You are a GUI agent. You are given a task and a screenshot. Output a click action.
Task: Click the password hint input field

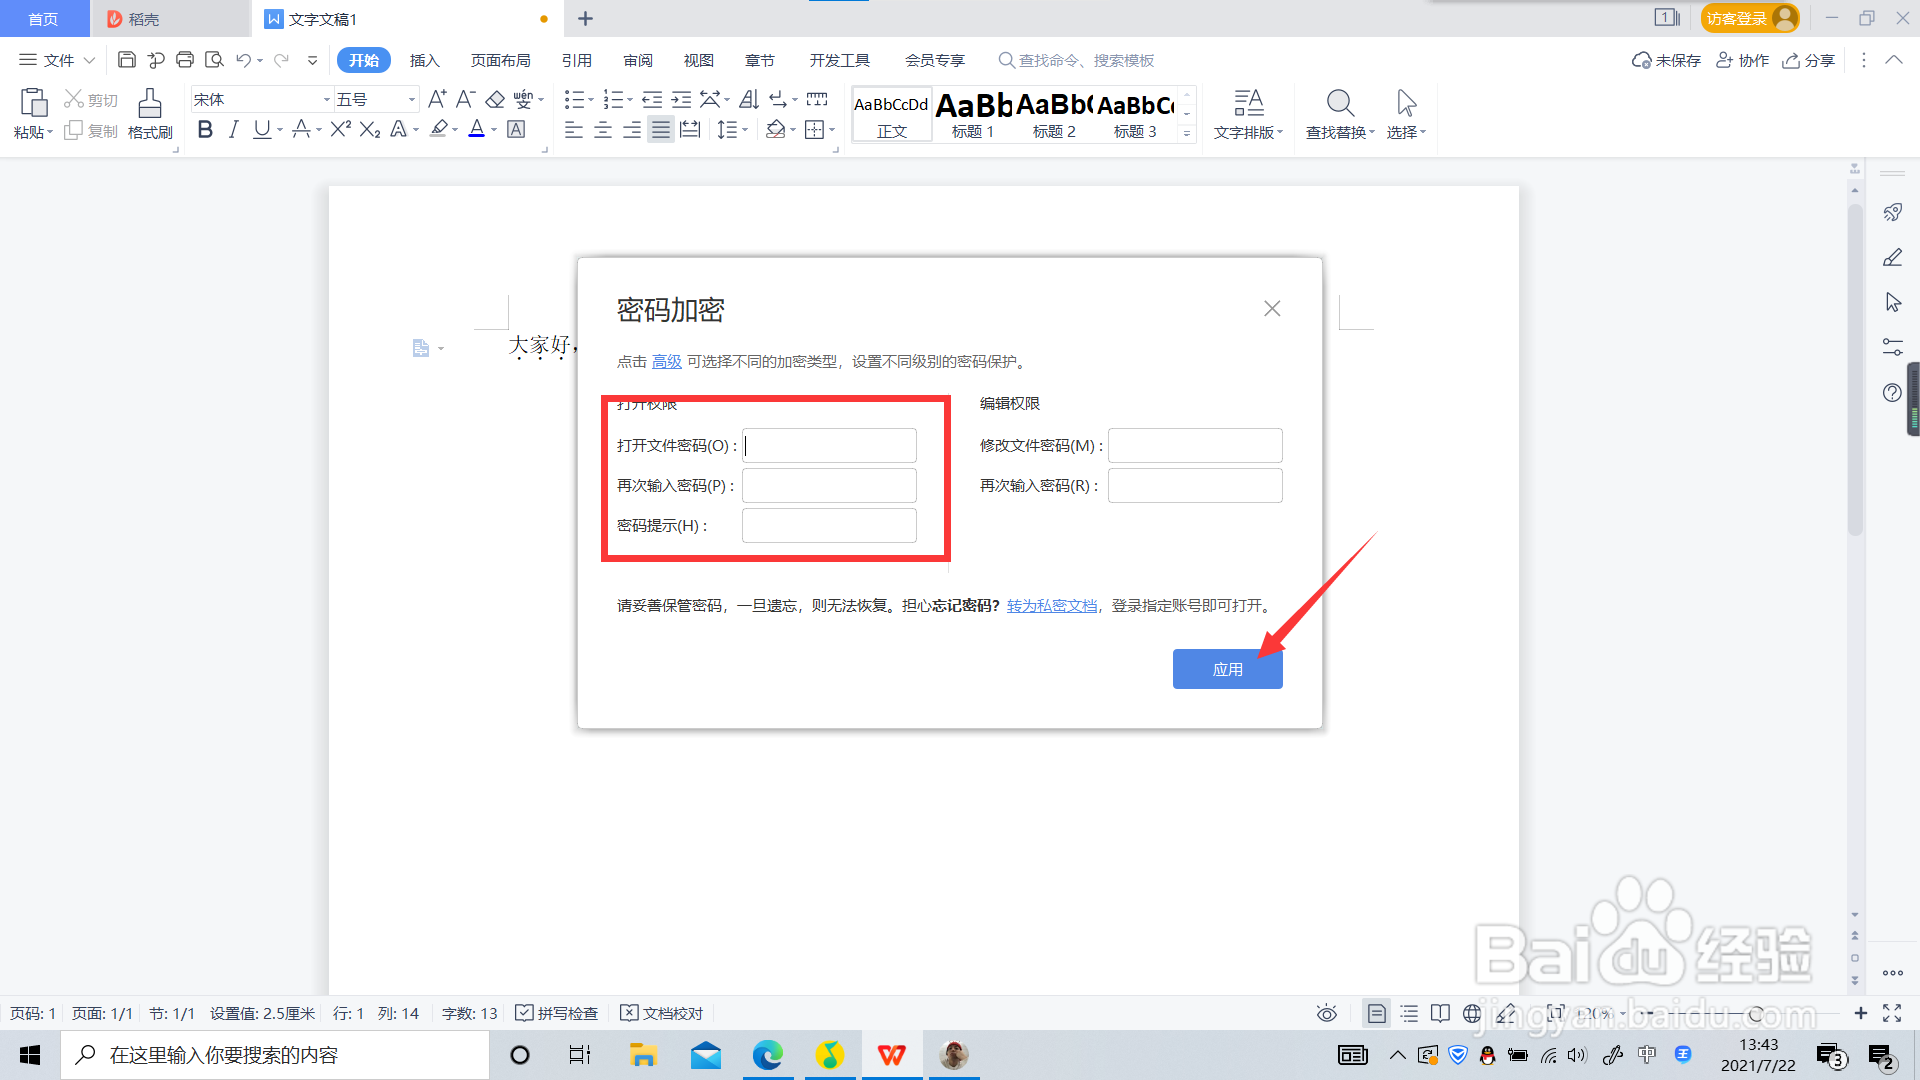(x=829, y=525)
